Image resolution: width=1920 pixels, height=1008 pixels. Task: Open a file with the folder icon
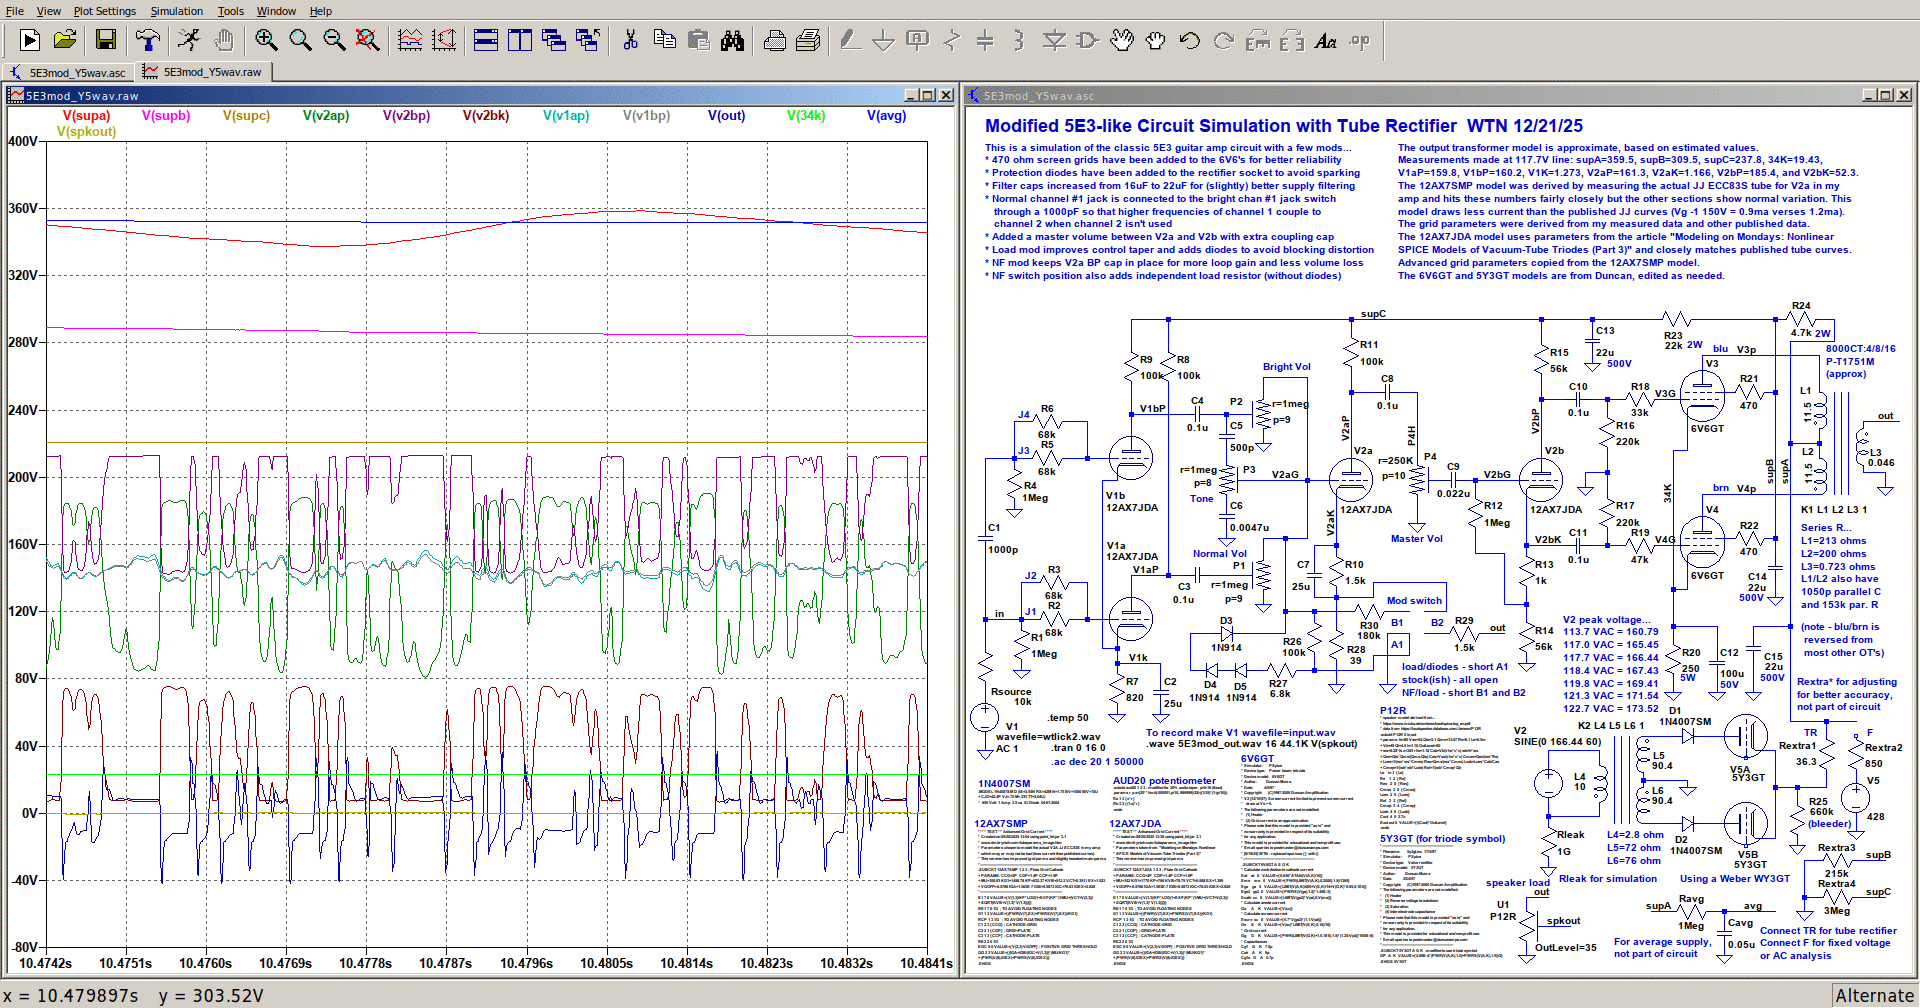pyautogui.click(x=65, y=40)
